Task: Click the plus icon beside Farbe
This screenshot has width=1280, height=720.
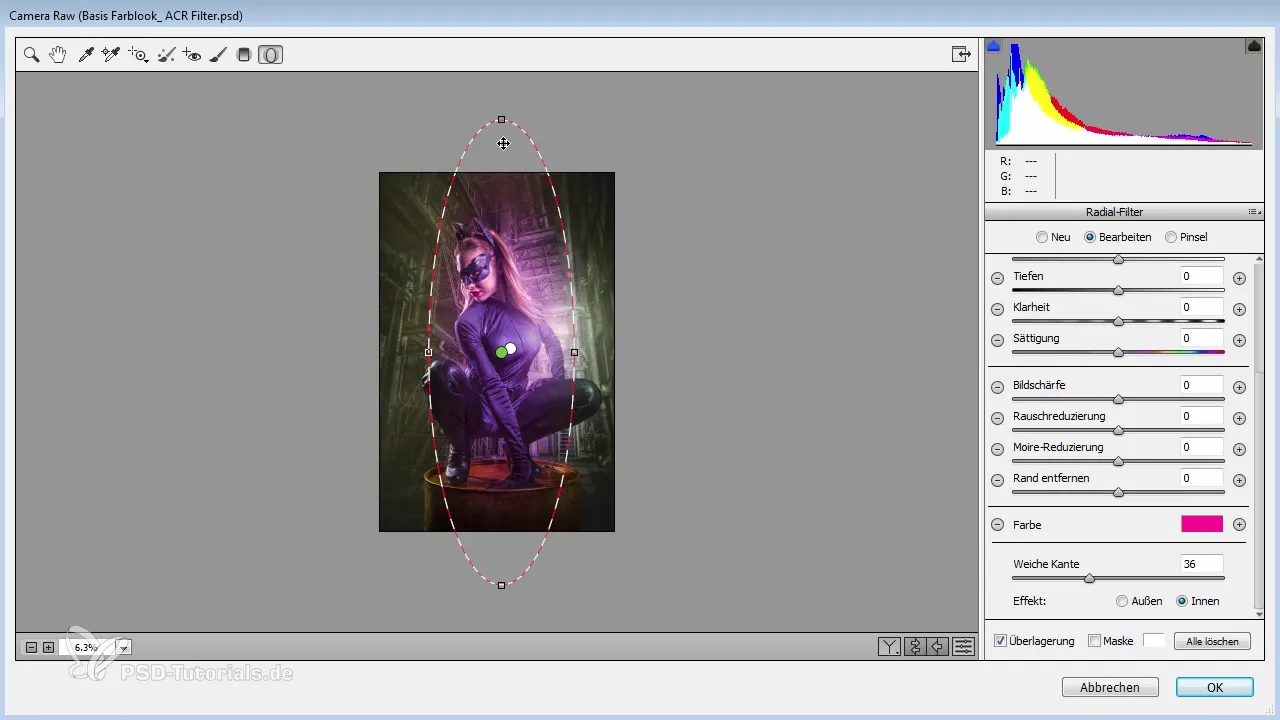Action: click(x=1239, y=525)
